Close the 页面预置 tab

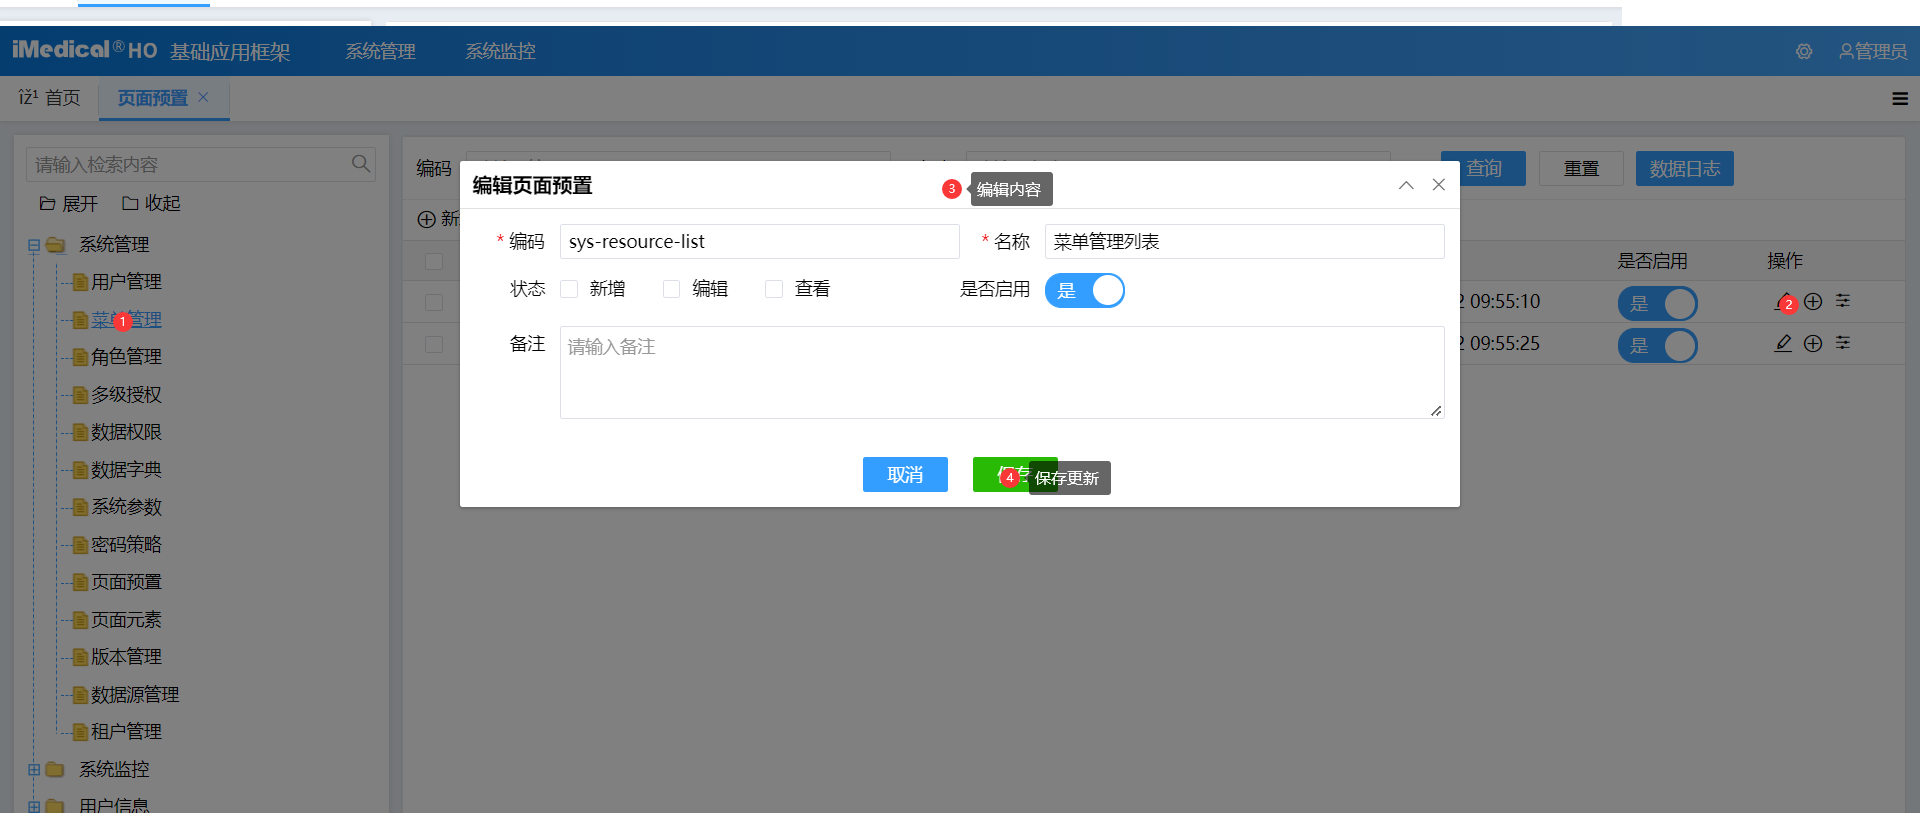tap(203, 97)
